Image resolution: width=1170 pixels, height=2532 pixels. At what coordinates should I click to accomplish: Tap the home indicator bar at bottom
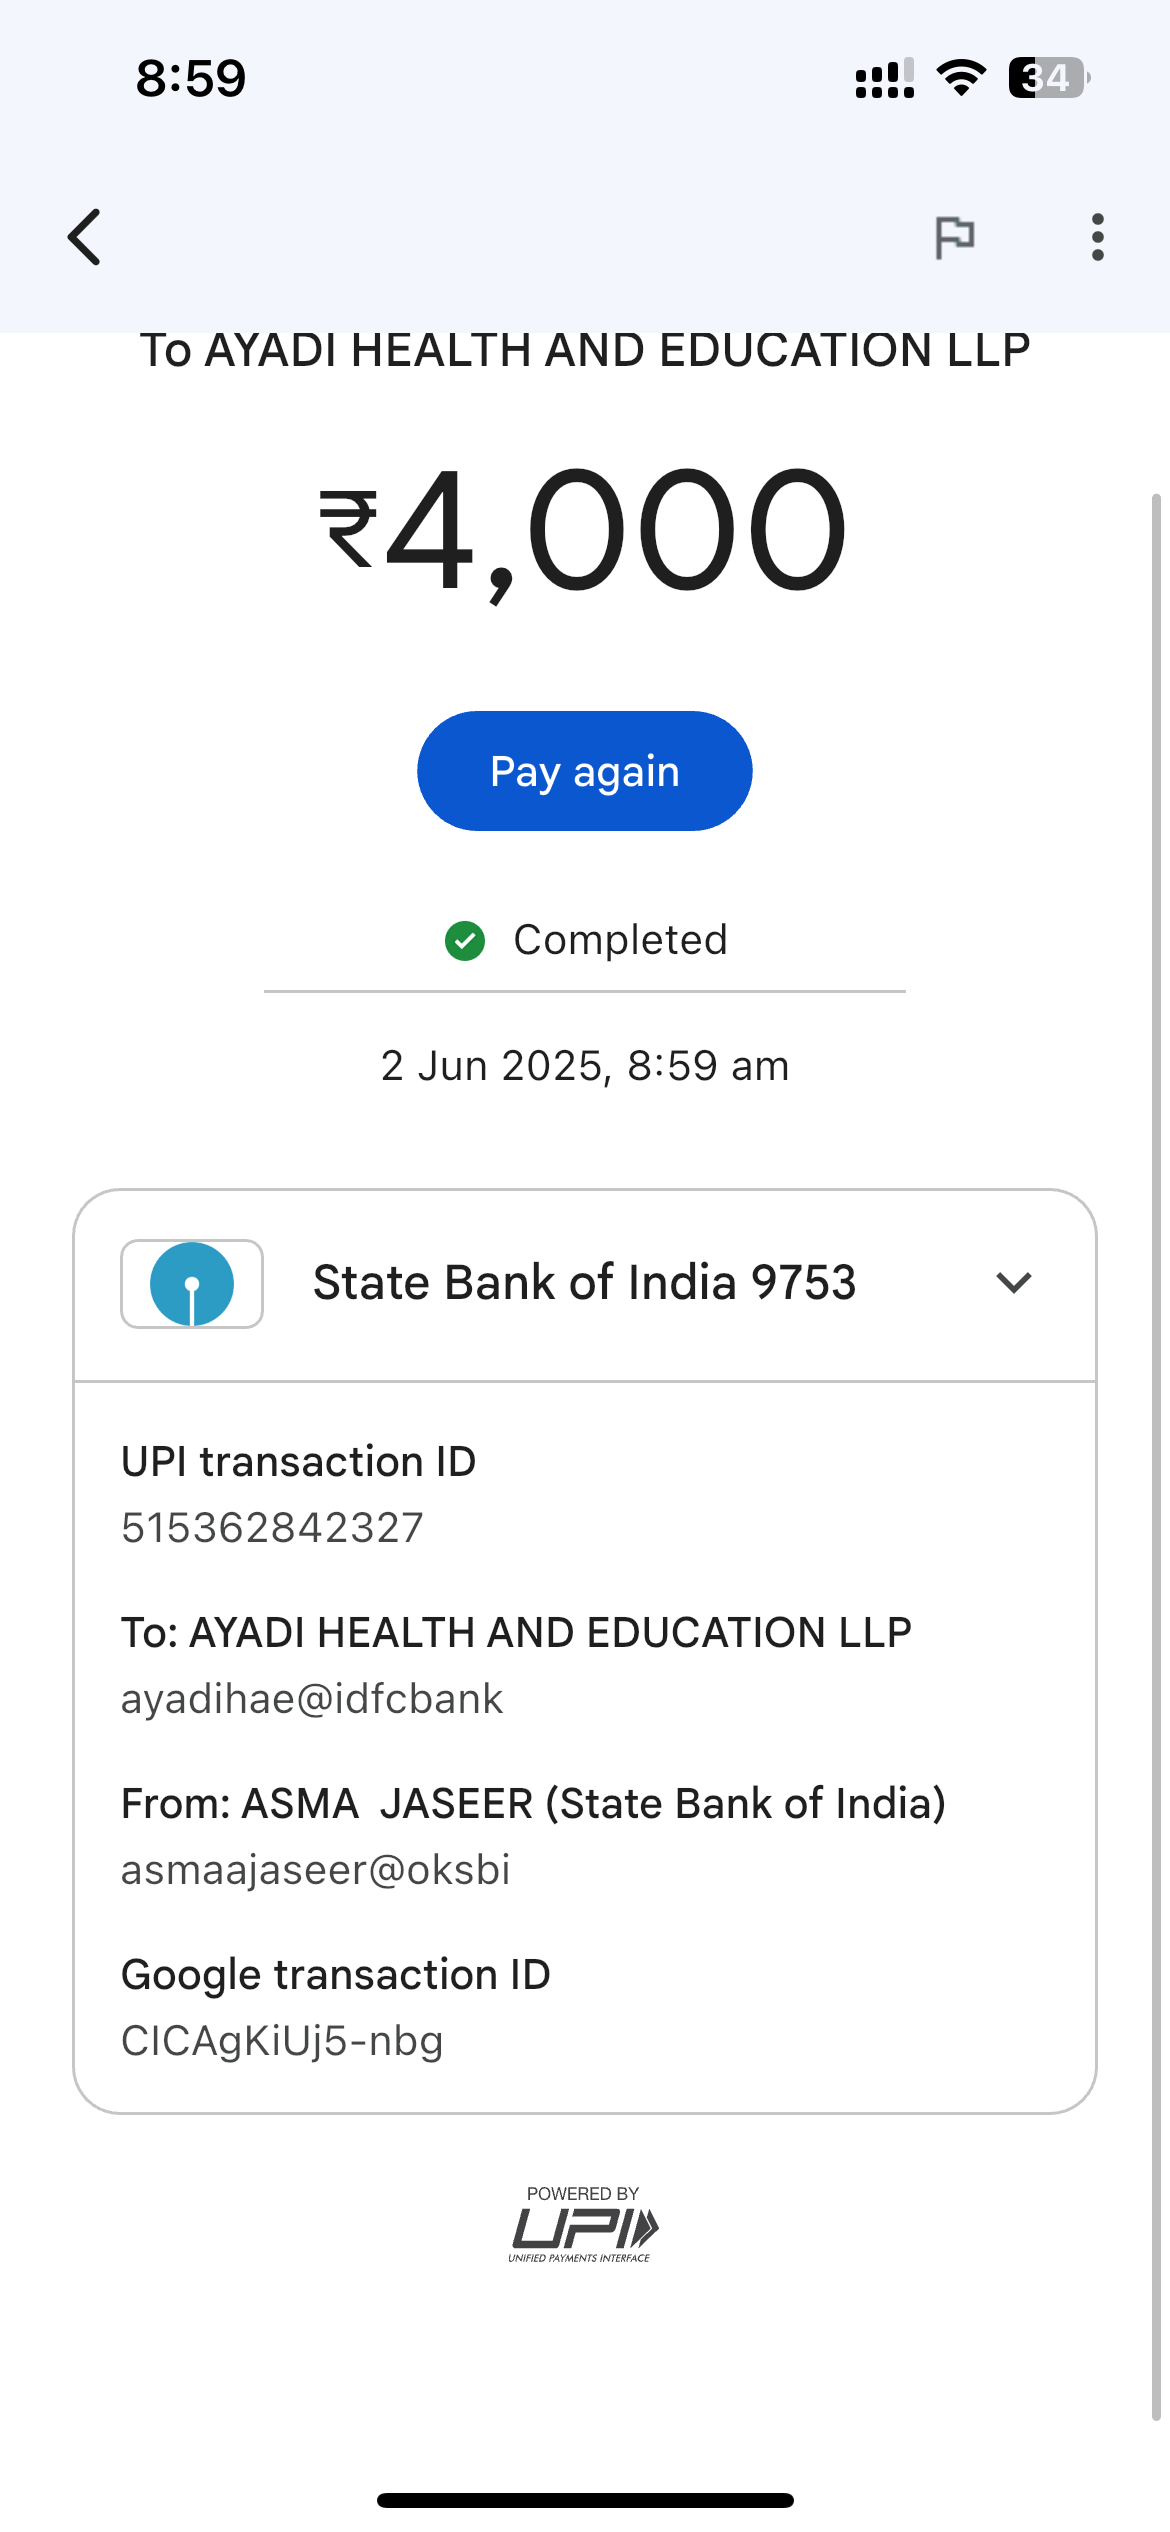585,2500
